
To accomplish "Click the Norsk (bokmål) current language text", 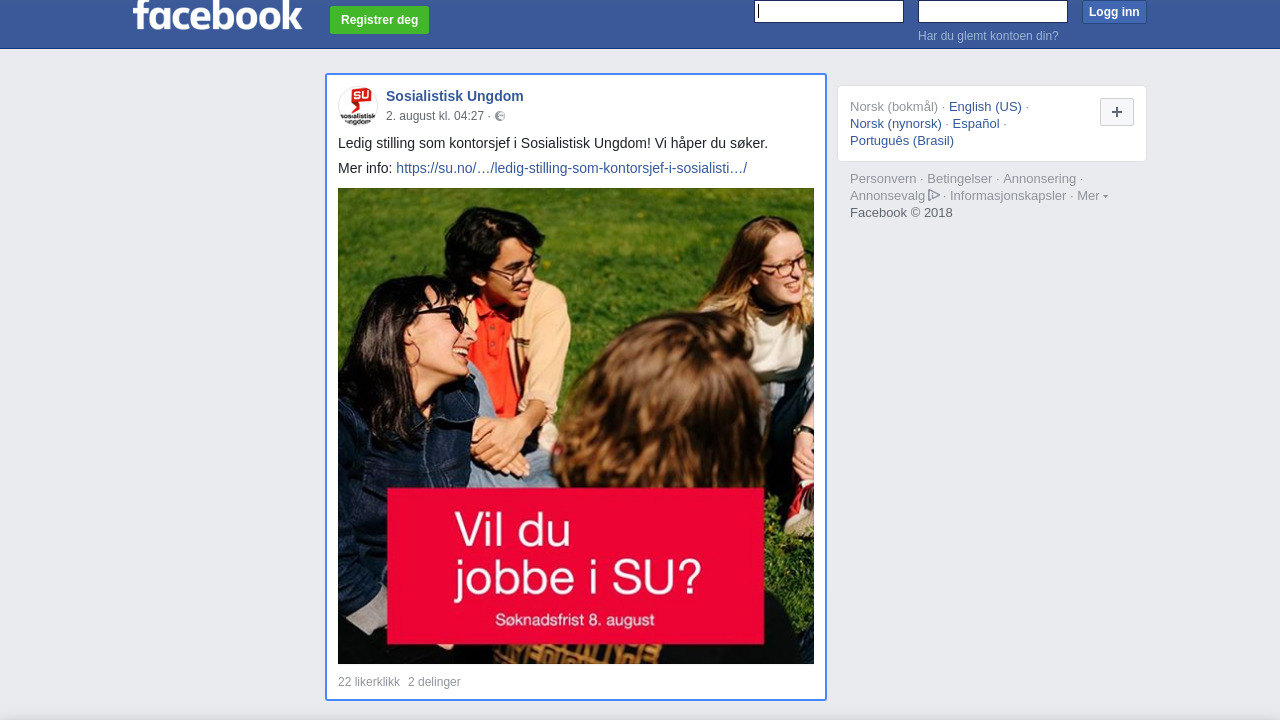I will (x=894, y=107).
